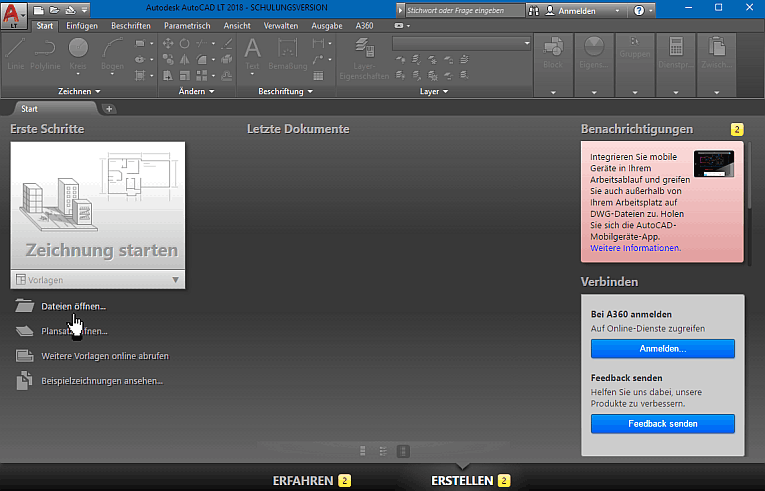Click the Zeichnung starten tile
The image size is (765, 491).
click(98, 205)
